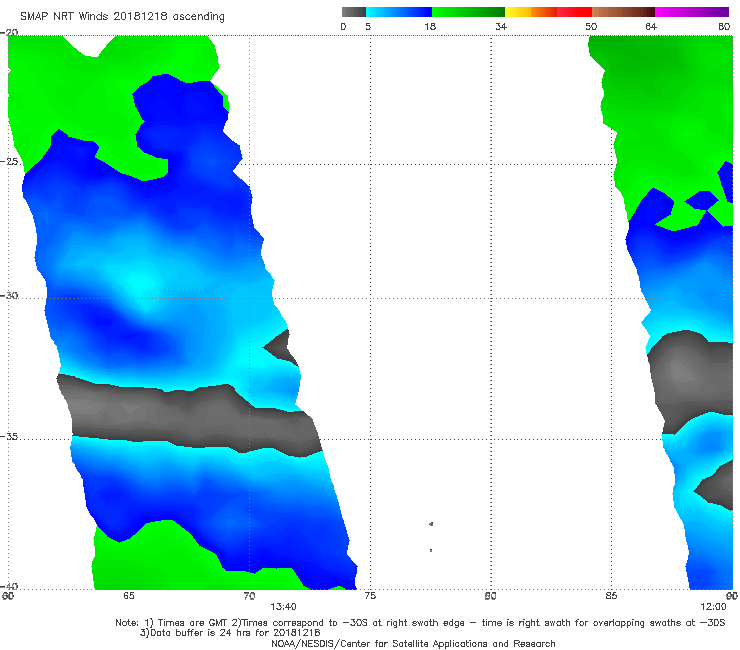Click the note line starting 'Note: 1) Times are GMT'
Viewport: 740px width, 650px height.
420,623
